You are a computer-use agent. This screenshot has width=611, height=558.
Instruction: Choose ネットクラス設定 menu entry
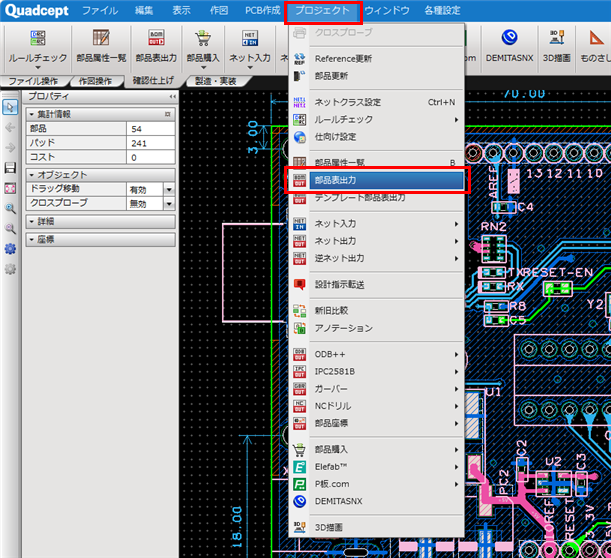pos(347,102)
